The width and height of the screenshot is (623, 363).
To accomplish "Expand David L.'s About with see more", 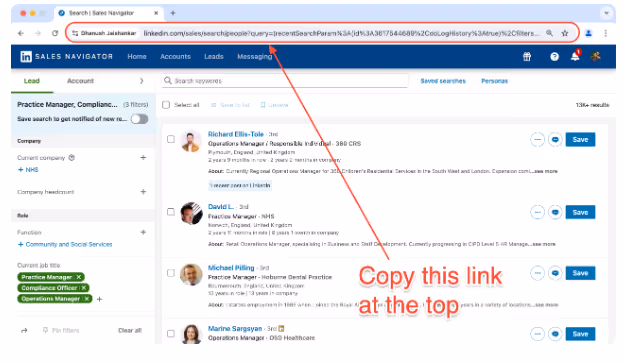I will [x=543, y=244].
